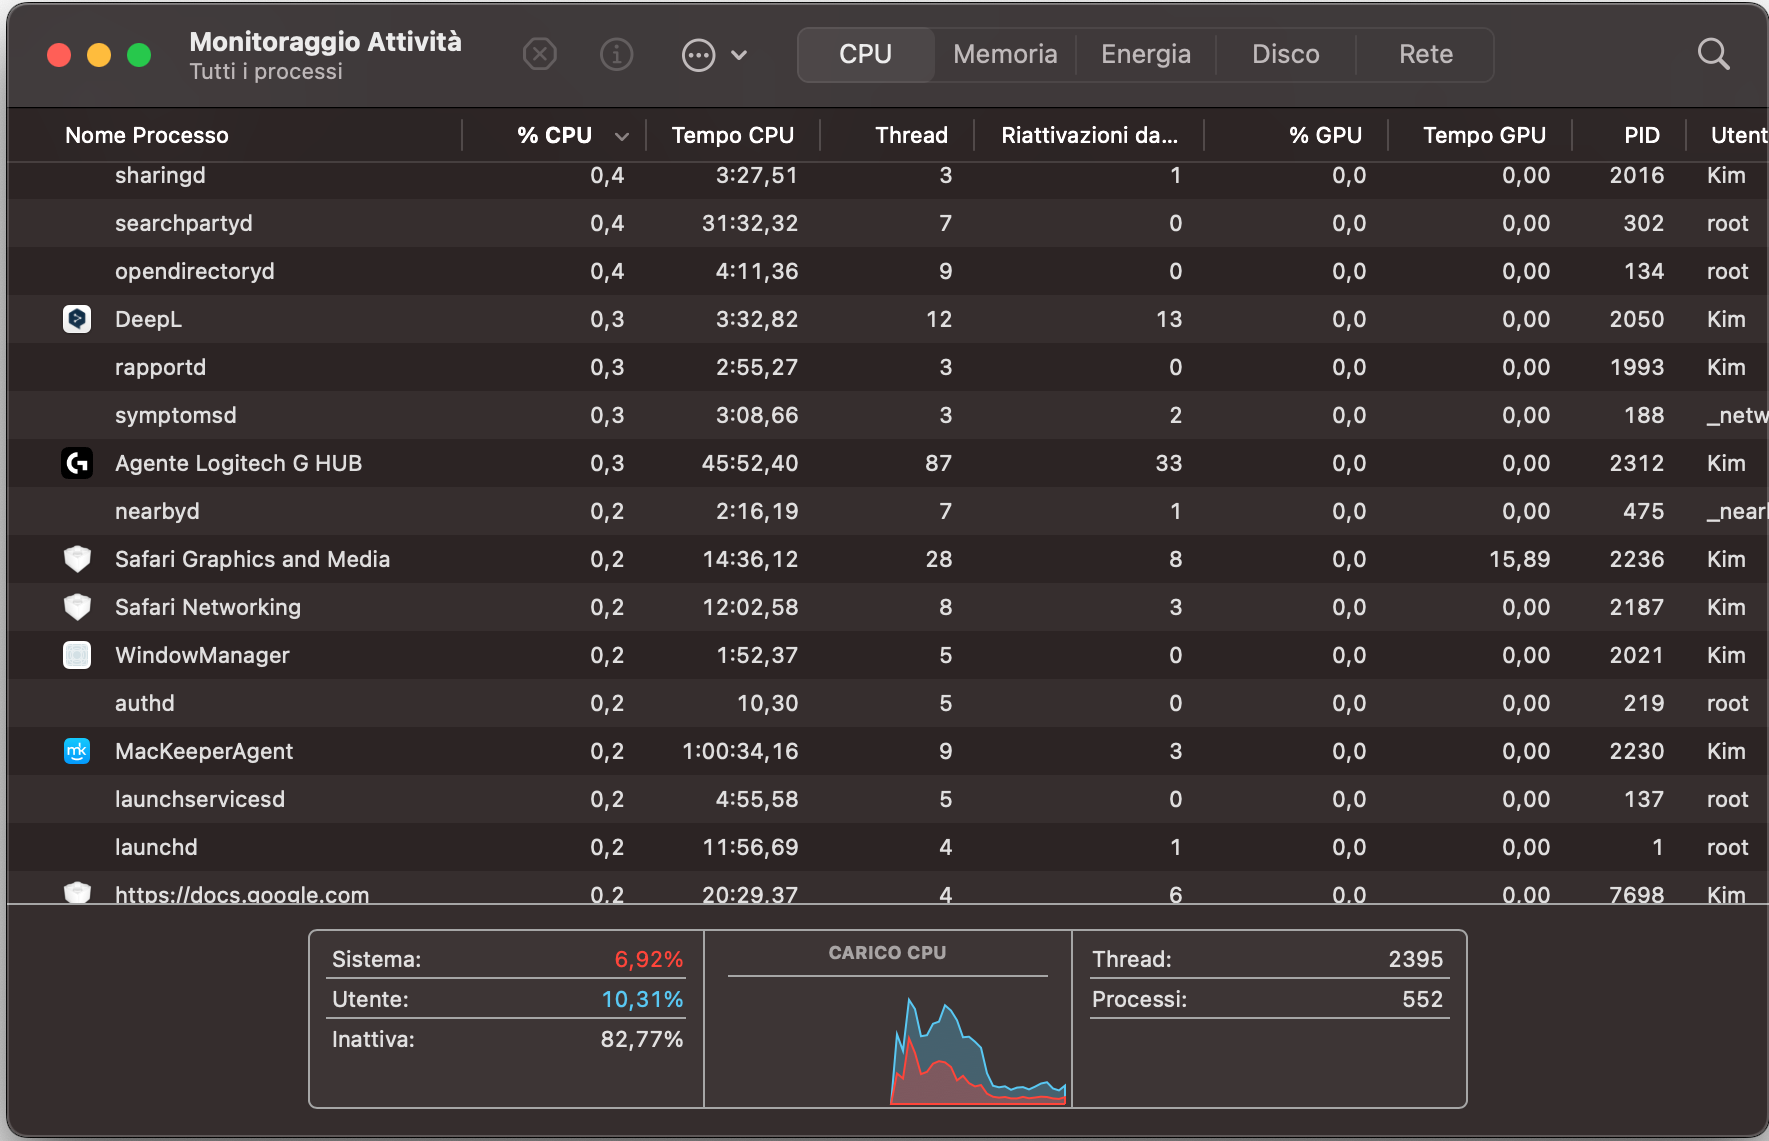
Task: Click the Utente 10,31% value
Action: coord(642,999)
